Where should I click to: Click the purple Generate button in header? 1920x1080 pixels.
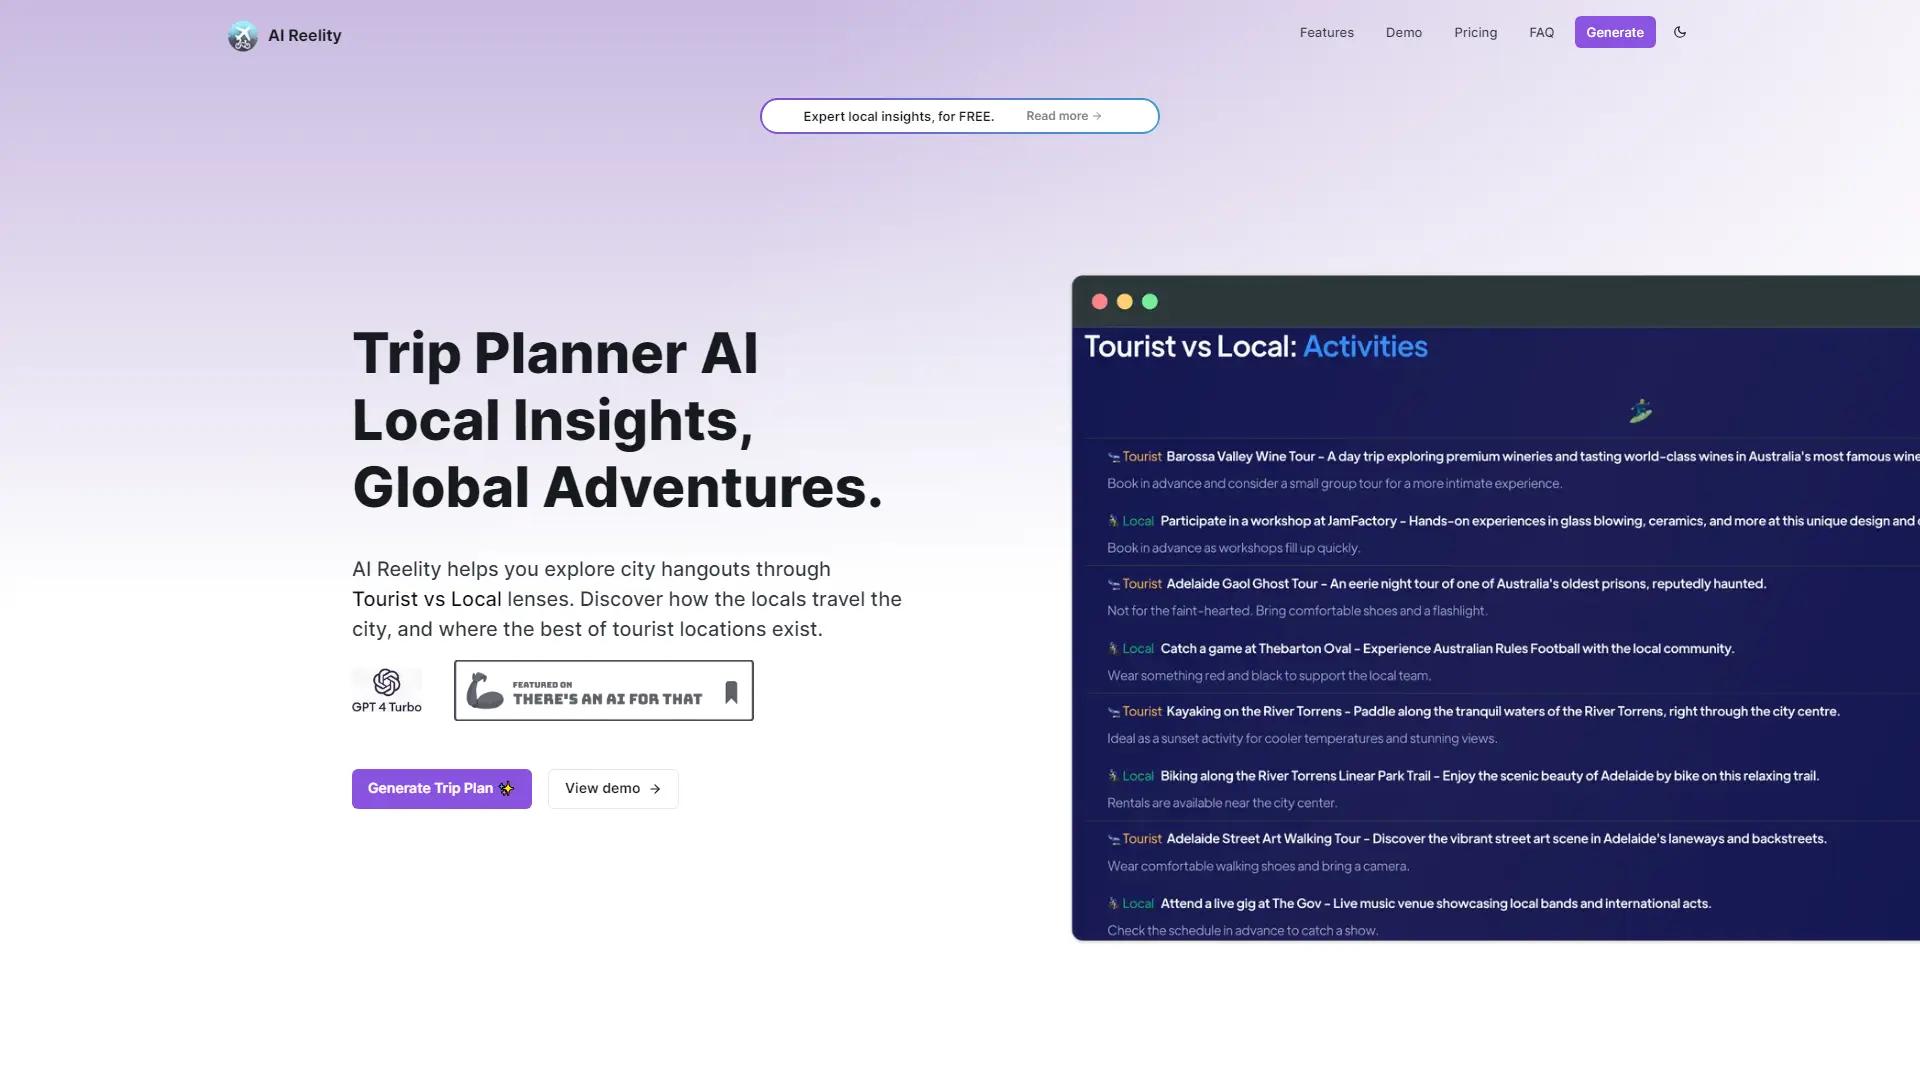pos(1614,32)
